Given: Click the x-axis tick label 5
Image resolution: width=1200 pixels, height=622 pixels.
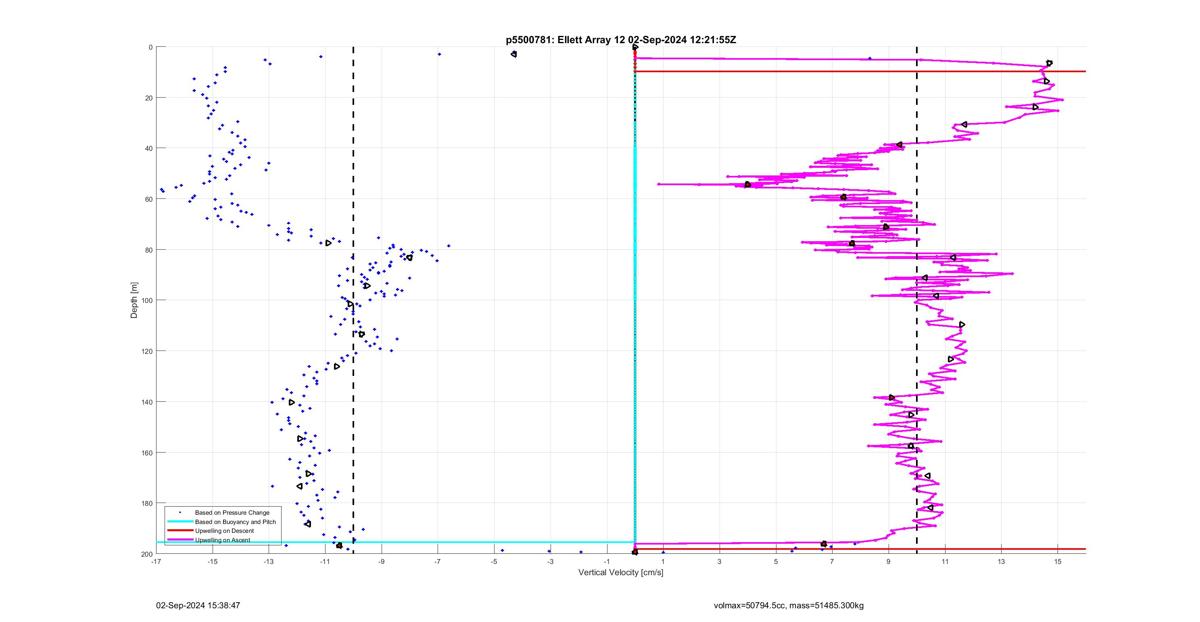Looking at the screenshot, I should (776, 561).
